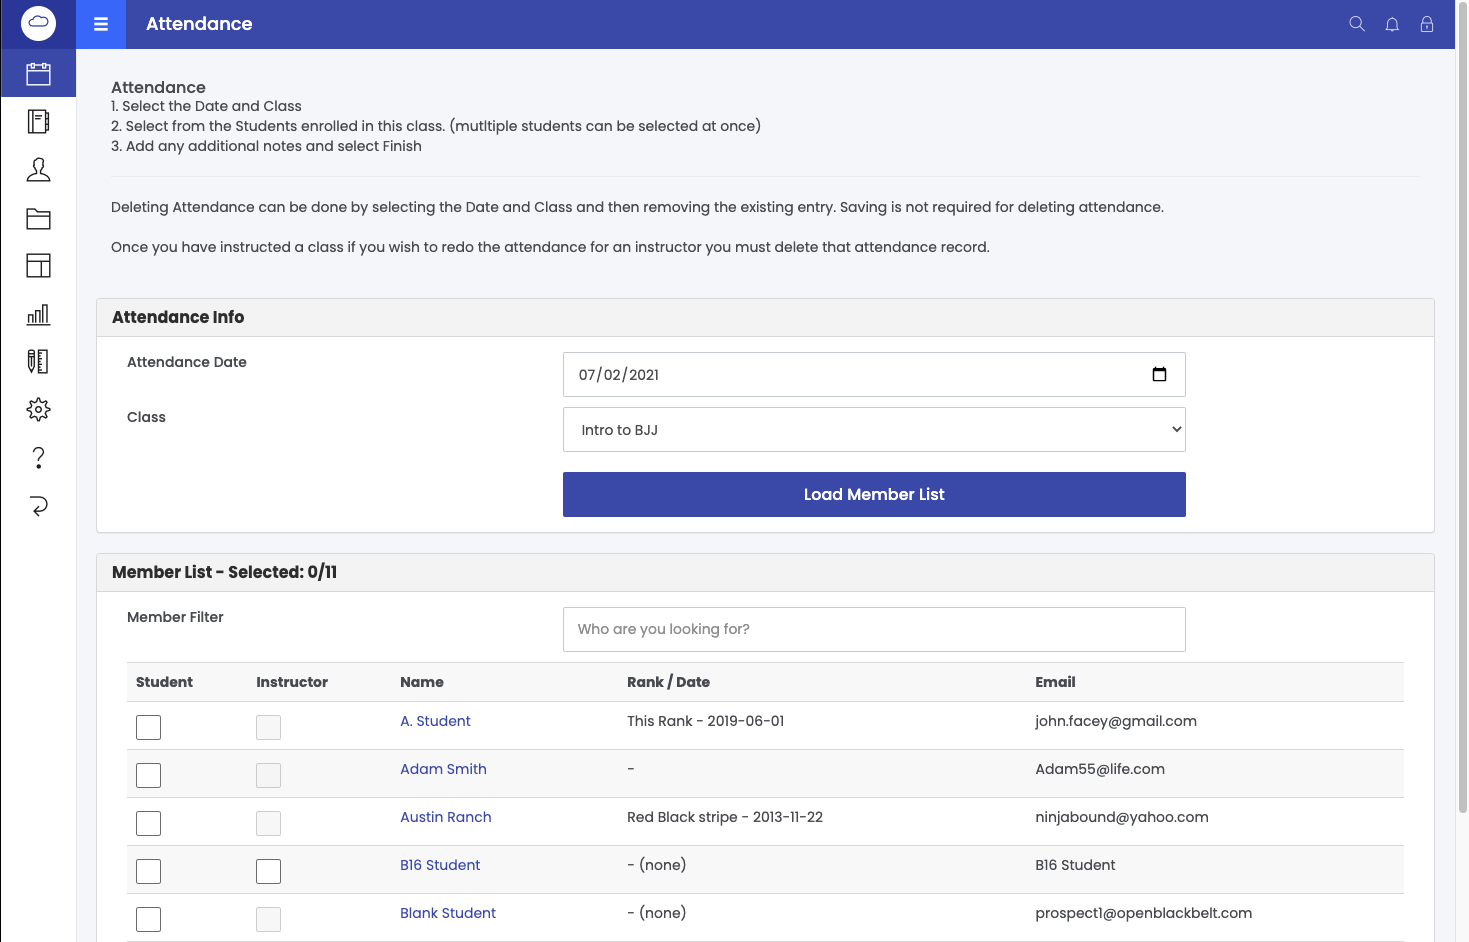
Task: Click the Email column header
Action: point(1055,682)
